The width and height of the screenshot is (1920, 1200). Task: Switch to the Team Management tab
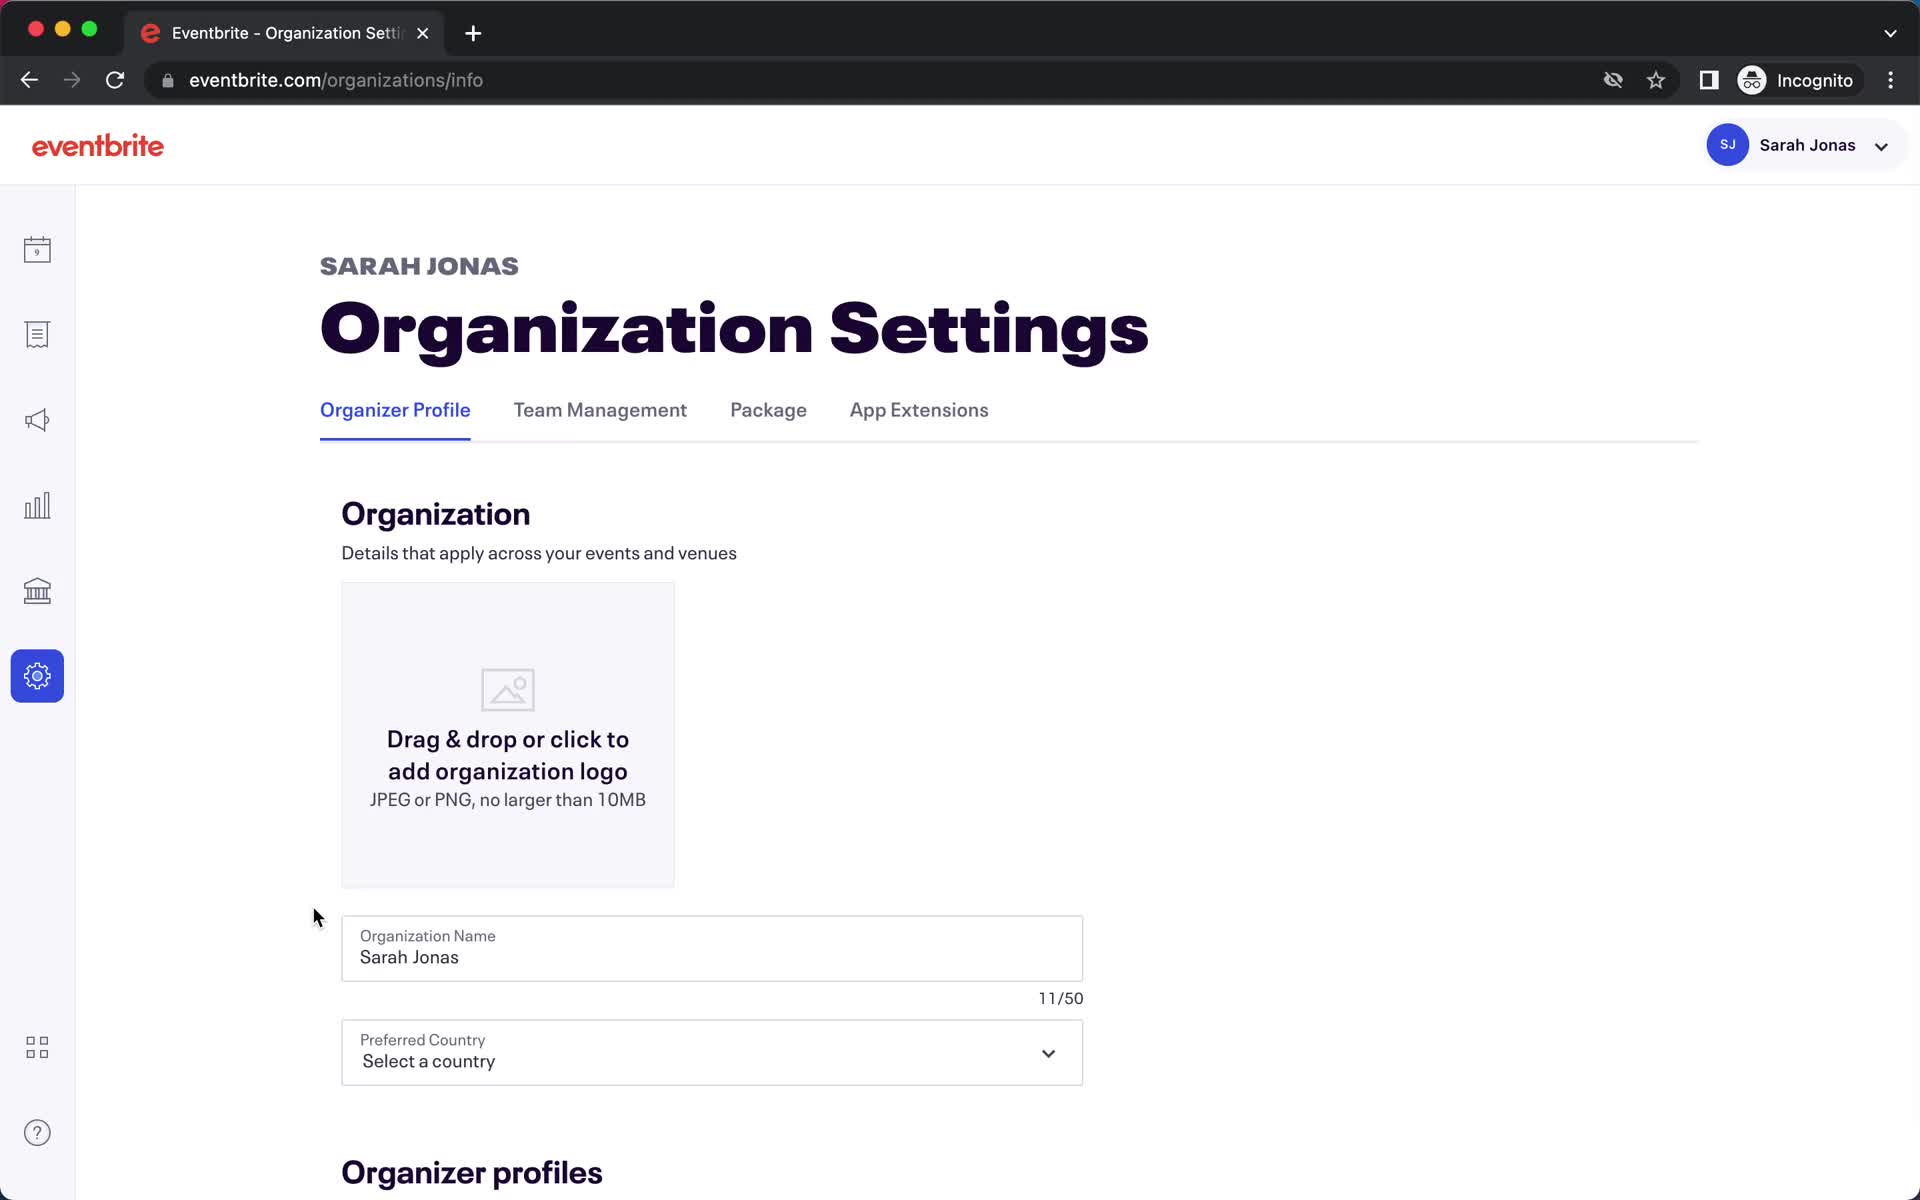pos(600,409)
